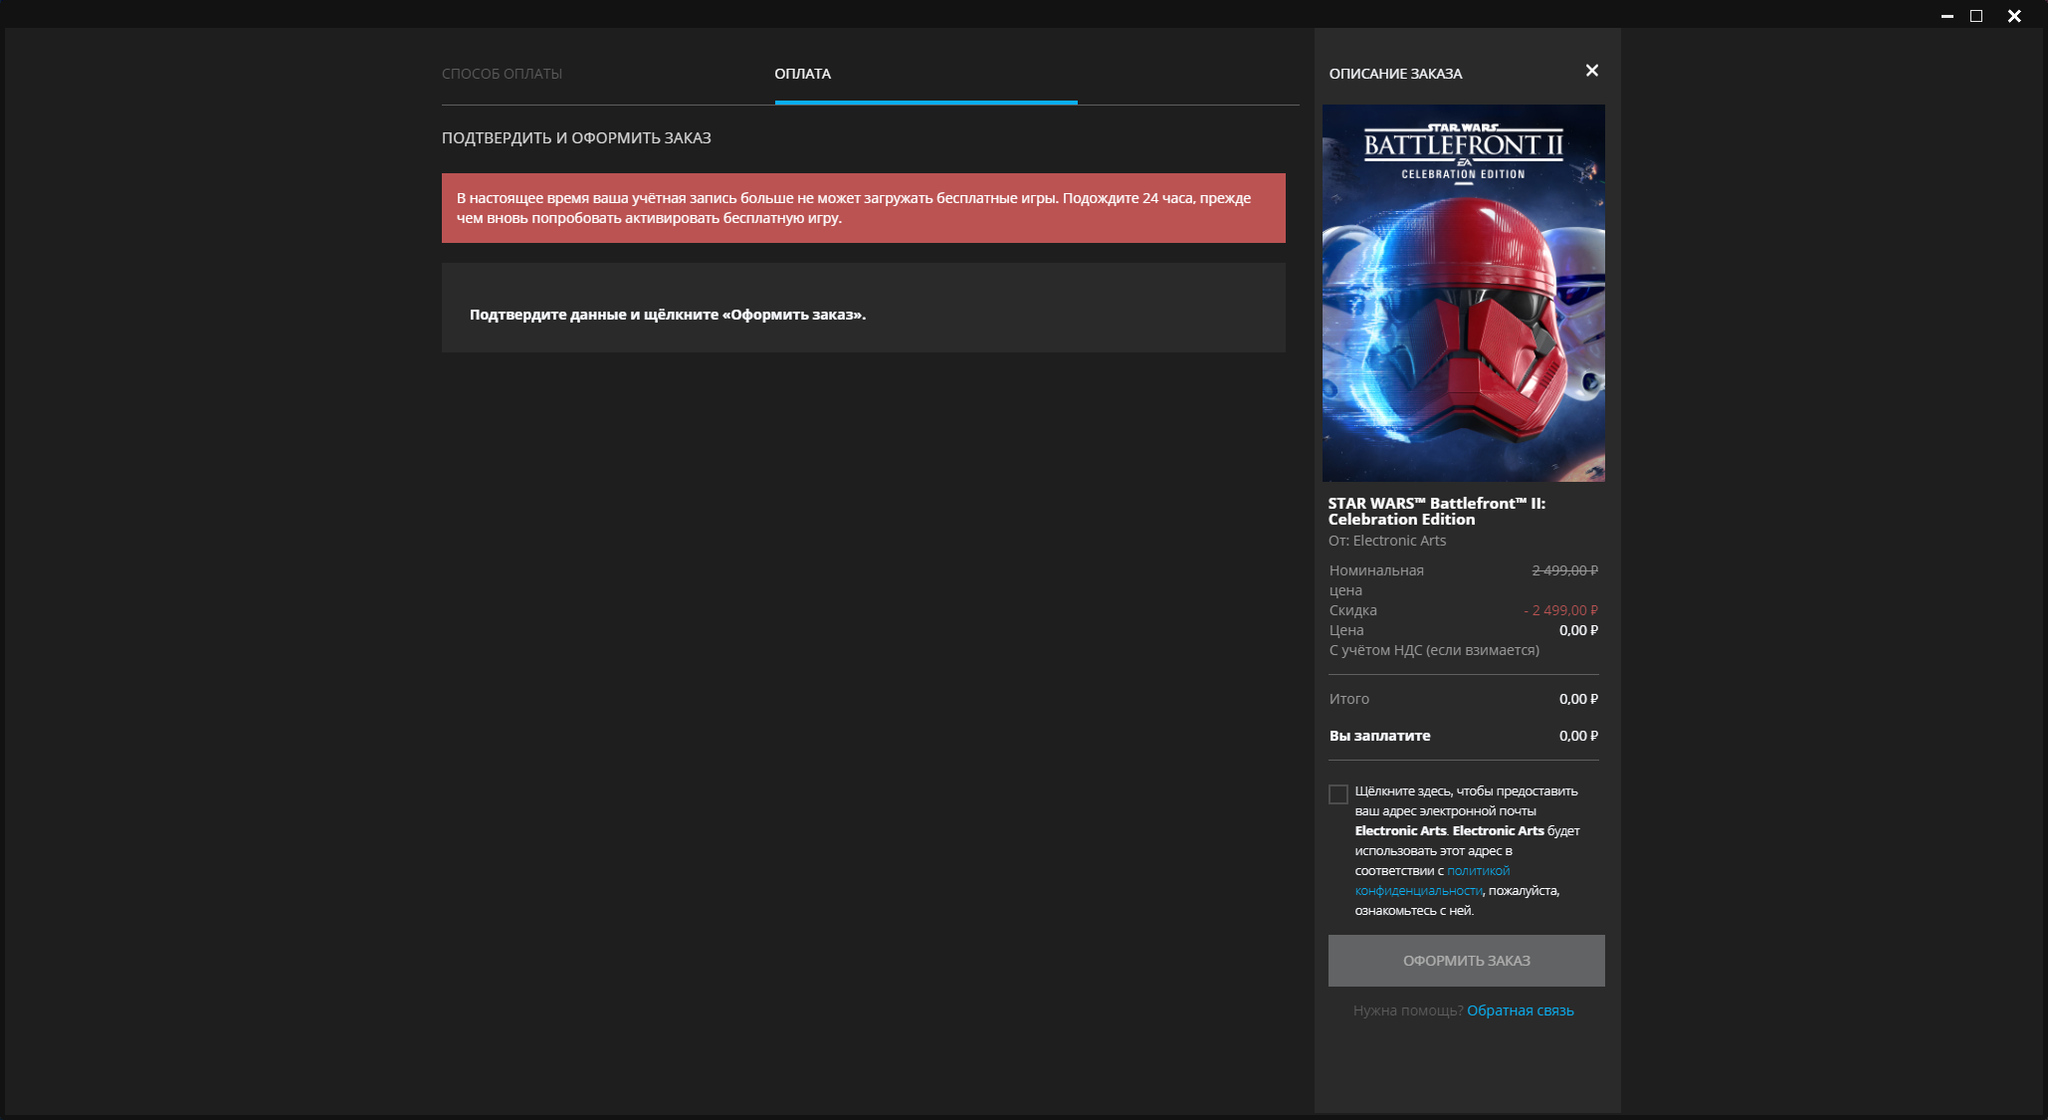Click the 'Подтвердите данные' instruction text
This screenshot has width=2048, height=1120.
(667, 315)
